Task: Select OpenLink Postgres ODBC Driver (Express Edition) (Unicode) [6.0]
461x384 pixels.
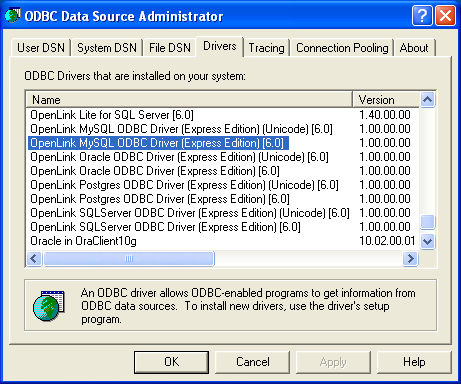Action: pyautogui.click(x=184, y=185)
